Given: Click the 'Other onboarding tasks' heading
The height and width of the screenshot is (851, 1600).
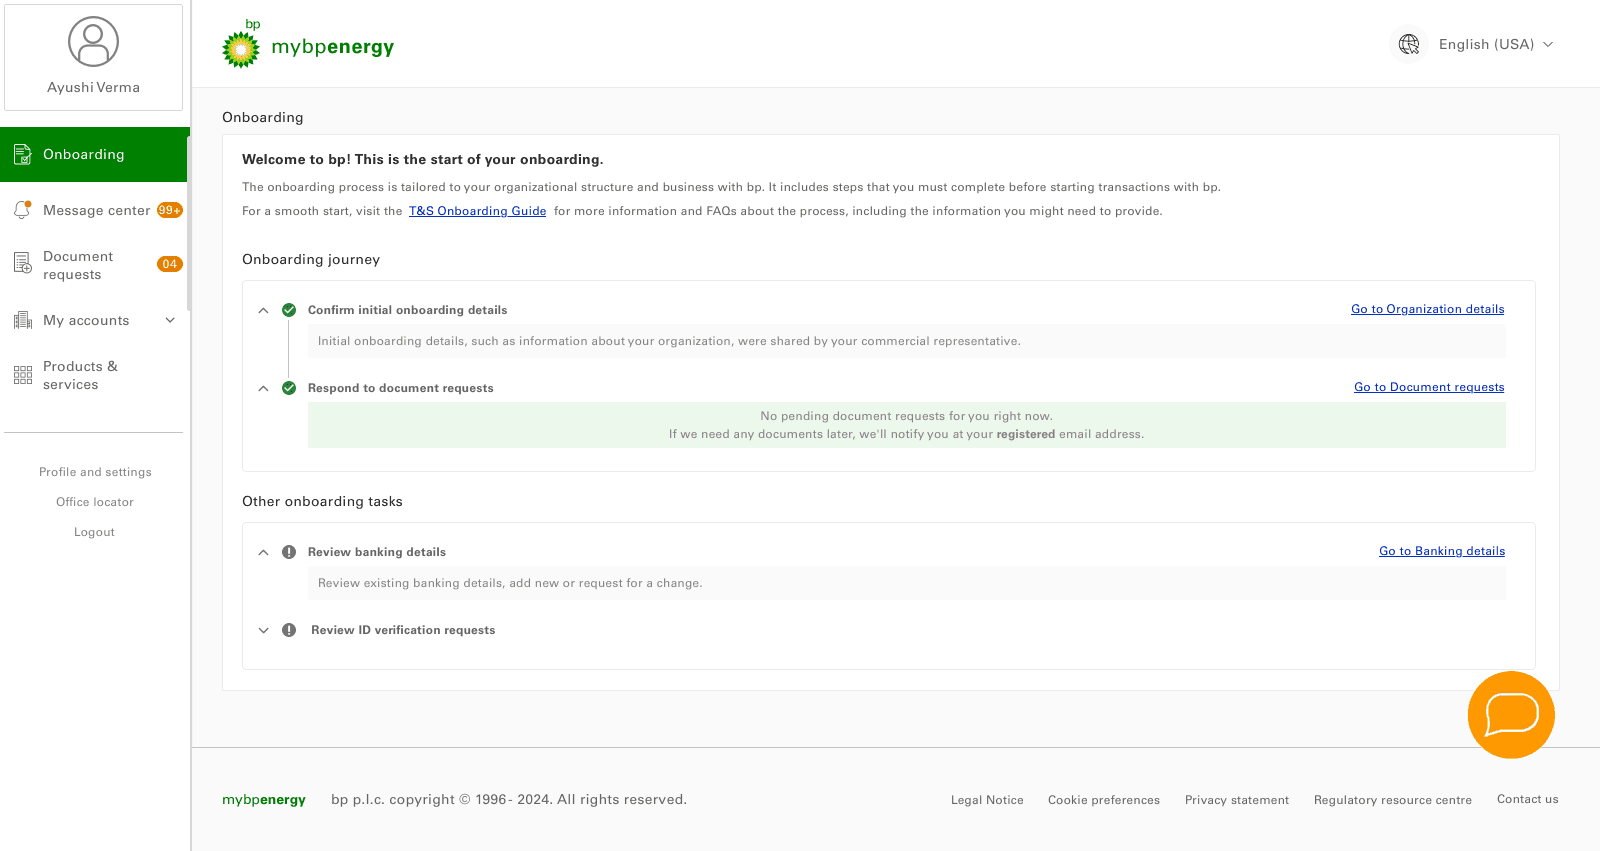Looking at the screenshot, I should (x=322, y=502).
